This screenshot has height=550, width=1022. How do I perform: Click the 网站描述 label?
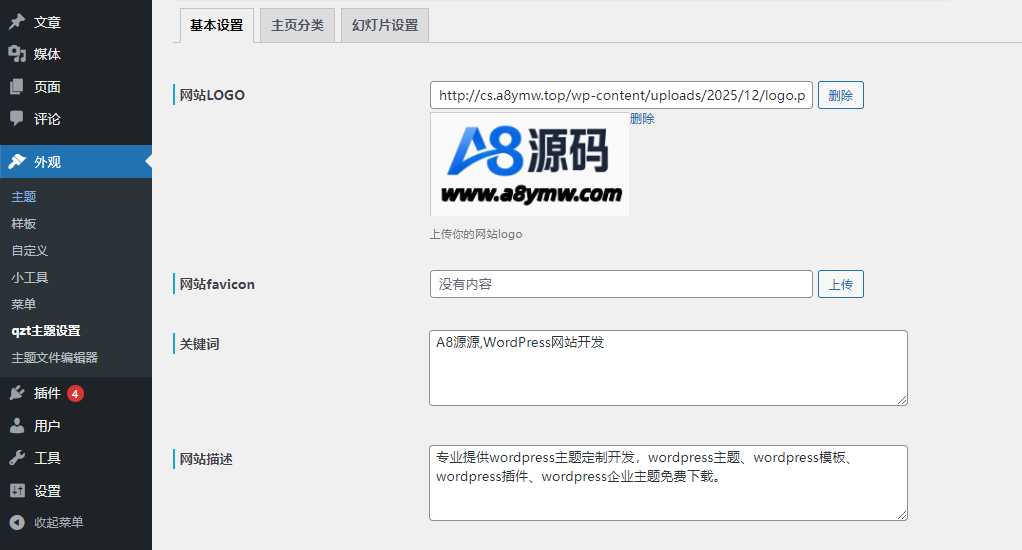[206, 459]
